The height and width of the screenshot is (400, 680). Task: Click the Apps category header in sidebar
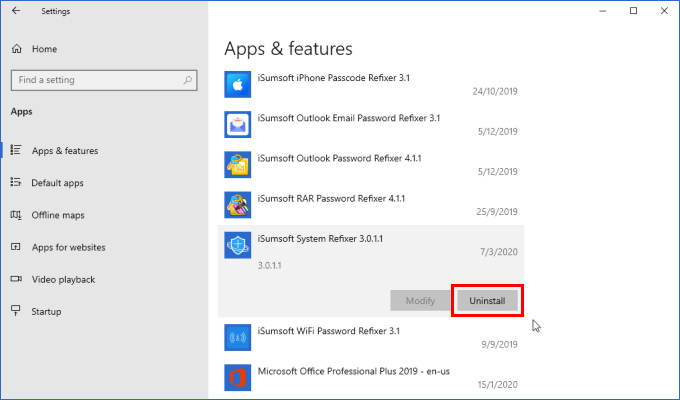tap(21, 111)
